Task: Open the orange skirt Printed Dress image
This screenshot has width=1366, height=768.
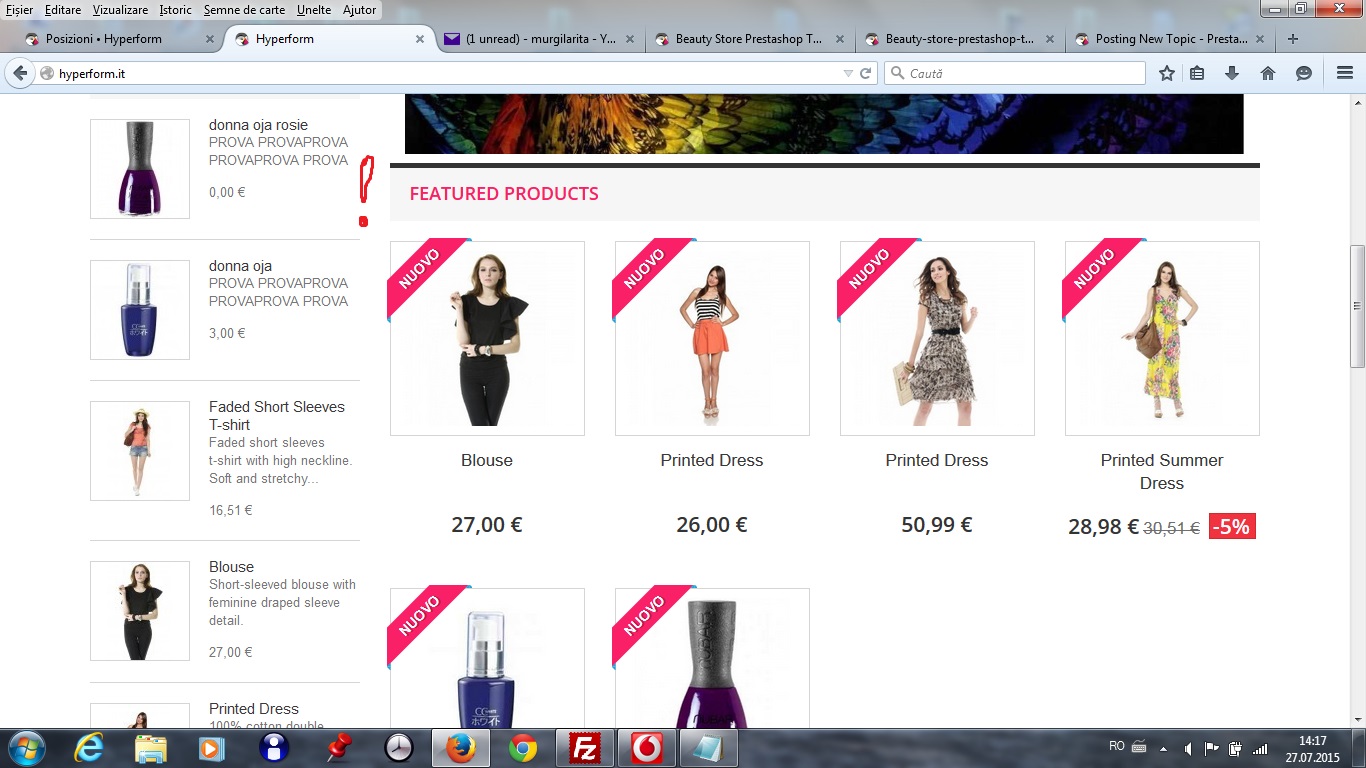Action: click(712, 338)
